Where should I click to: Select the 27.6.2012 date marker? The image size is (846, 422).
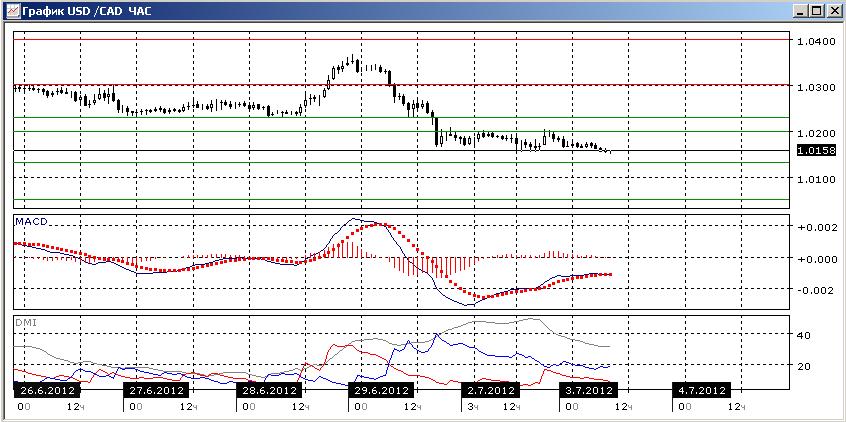pos(156,390)
